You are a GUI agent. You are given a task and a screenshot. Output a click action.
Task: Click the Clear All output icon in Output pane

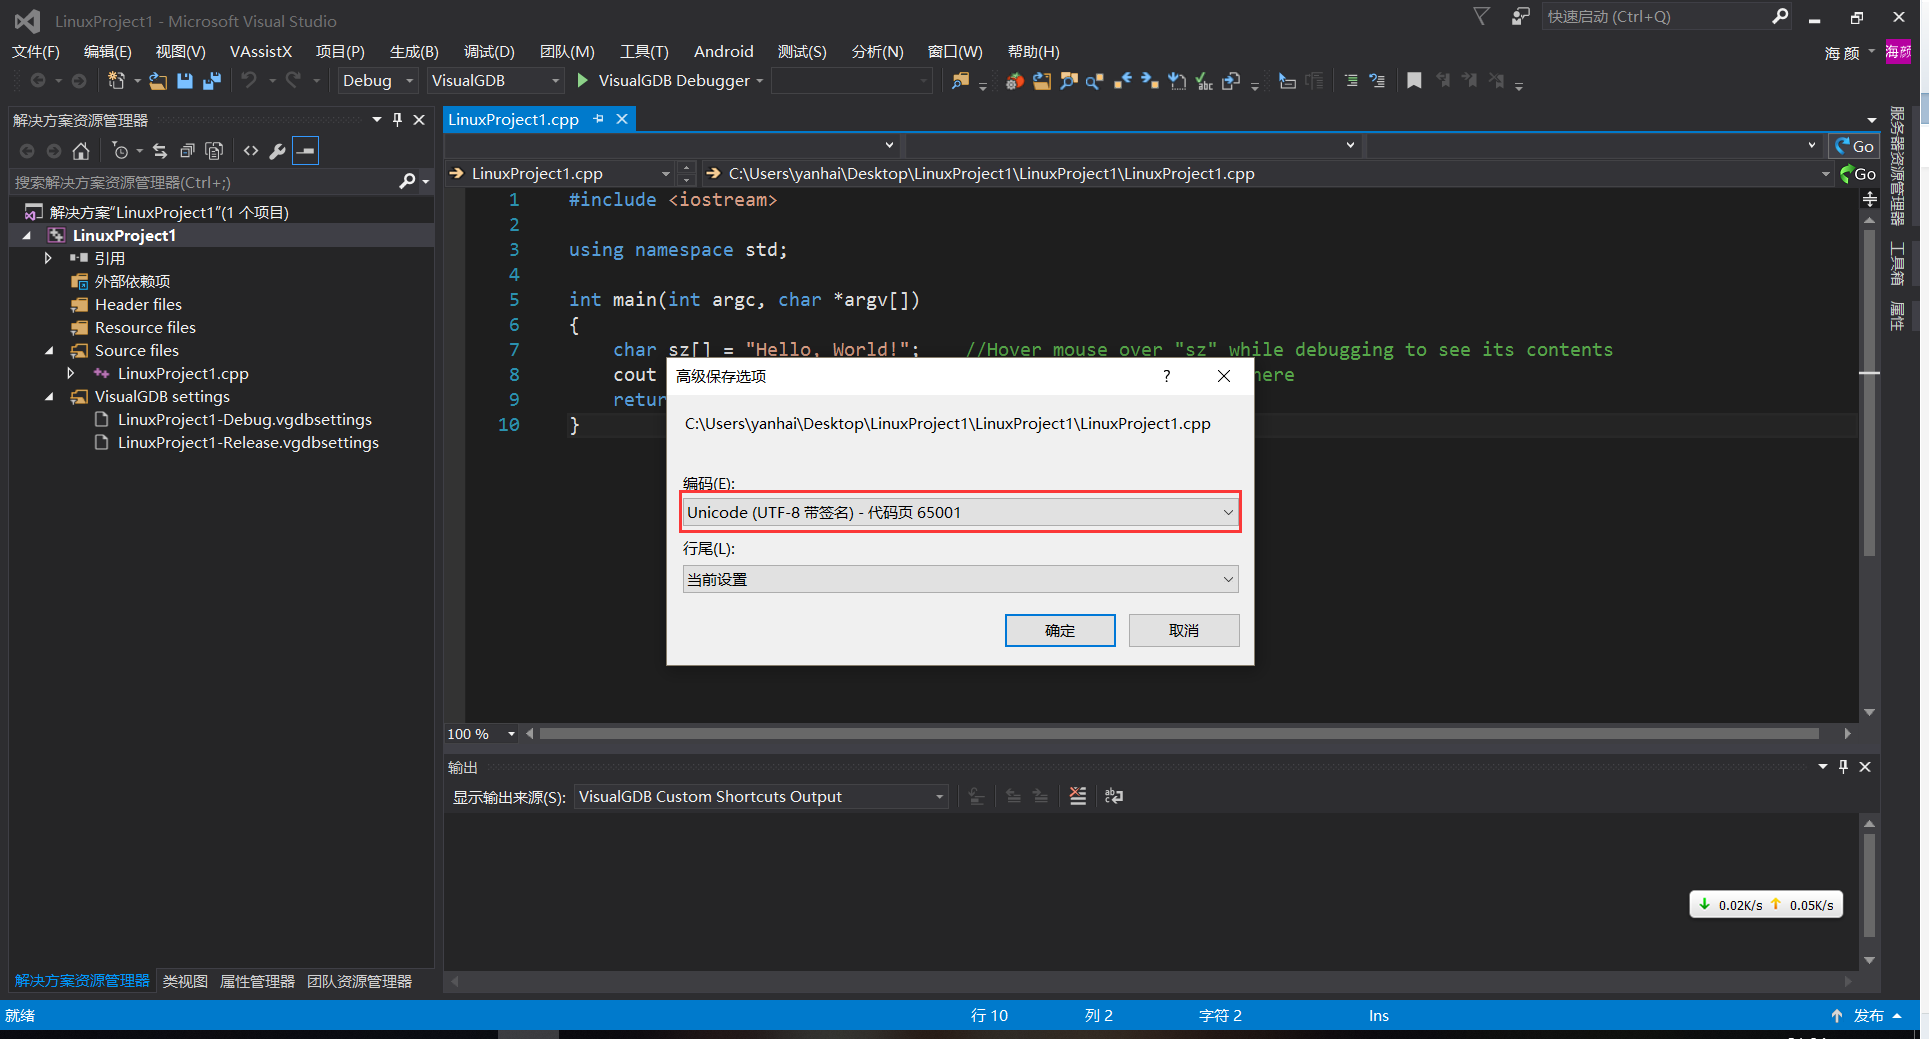pyautogui.click(x=1077, y=796)
